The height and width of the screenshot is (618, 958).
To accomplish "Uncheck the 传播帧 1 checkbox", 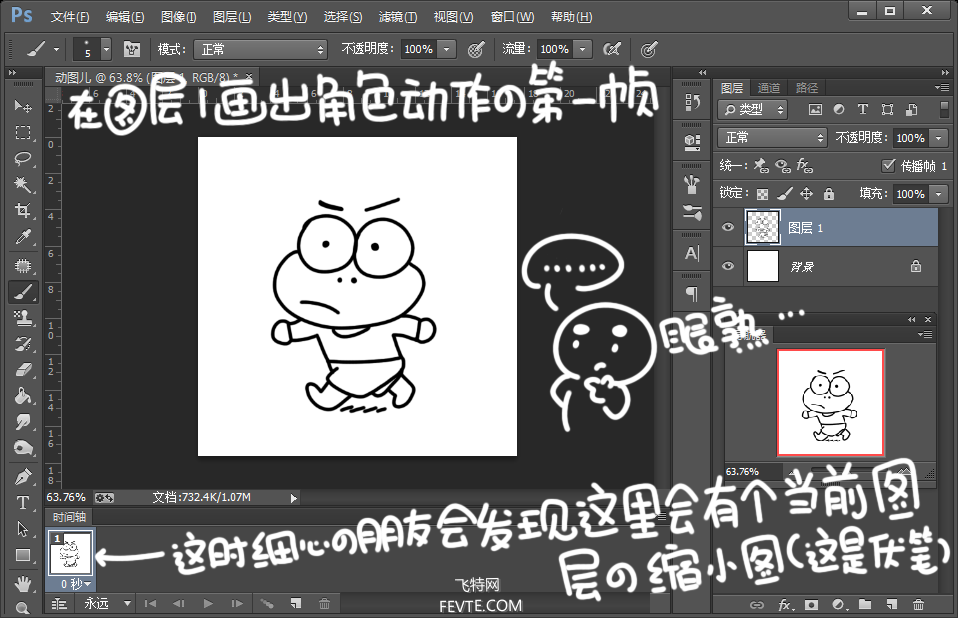I will tap(888, 165).
